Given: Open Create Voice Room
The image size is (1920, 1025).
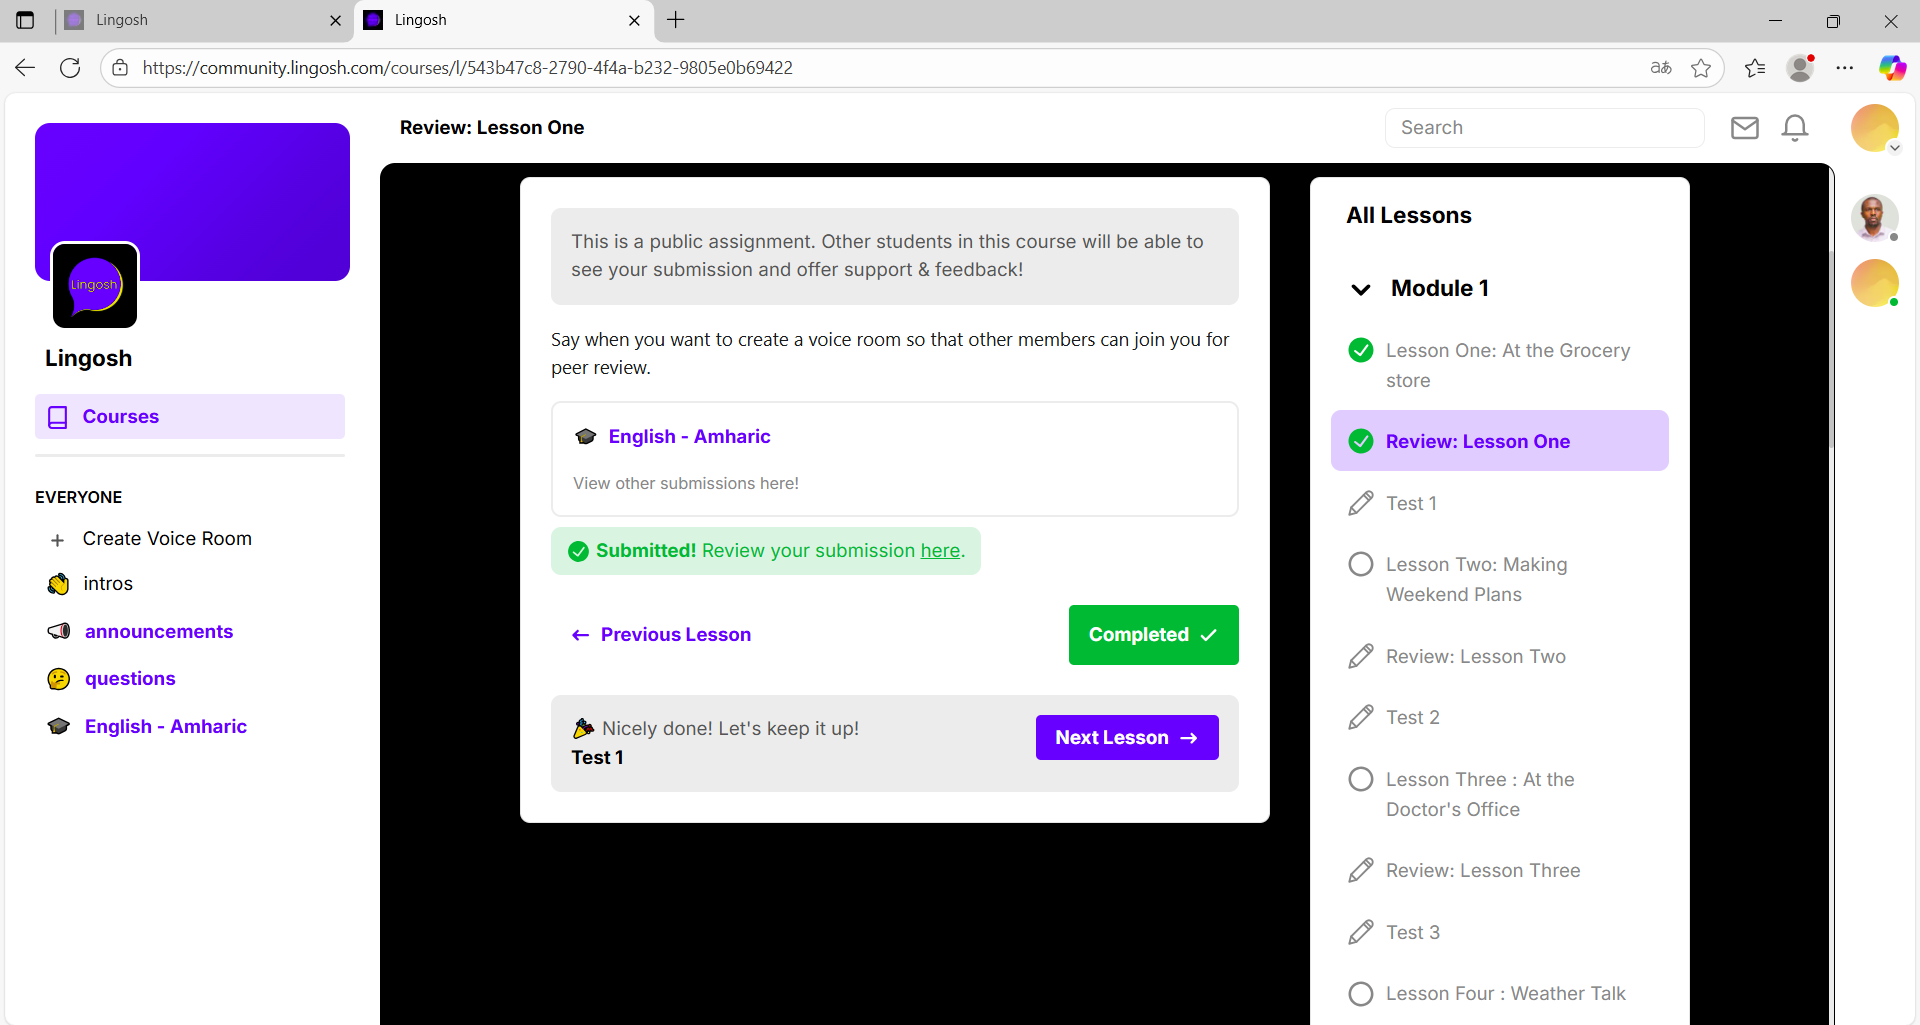Looking at the screenshot, I should [x=167, y=539].
